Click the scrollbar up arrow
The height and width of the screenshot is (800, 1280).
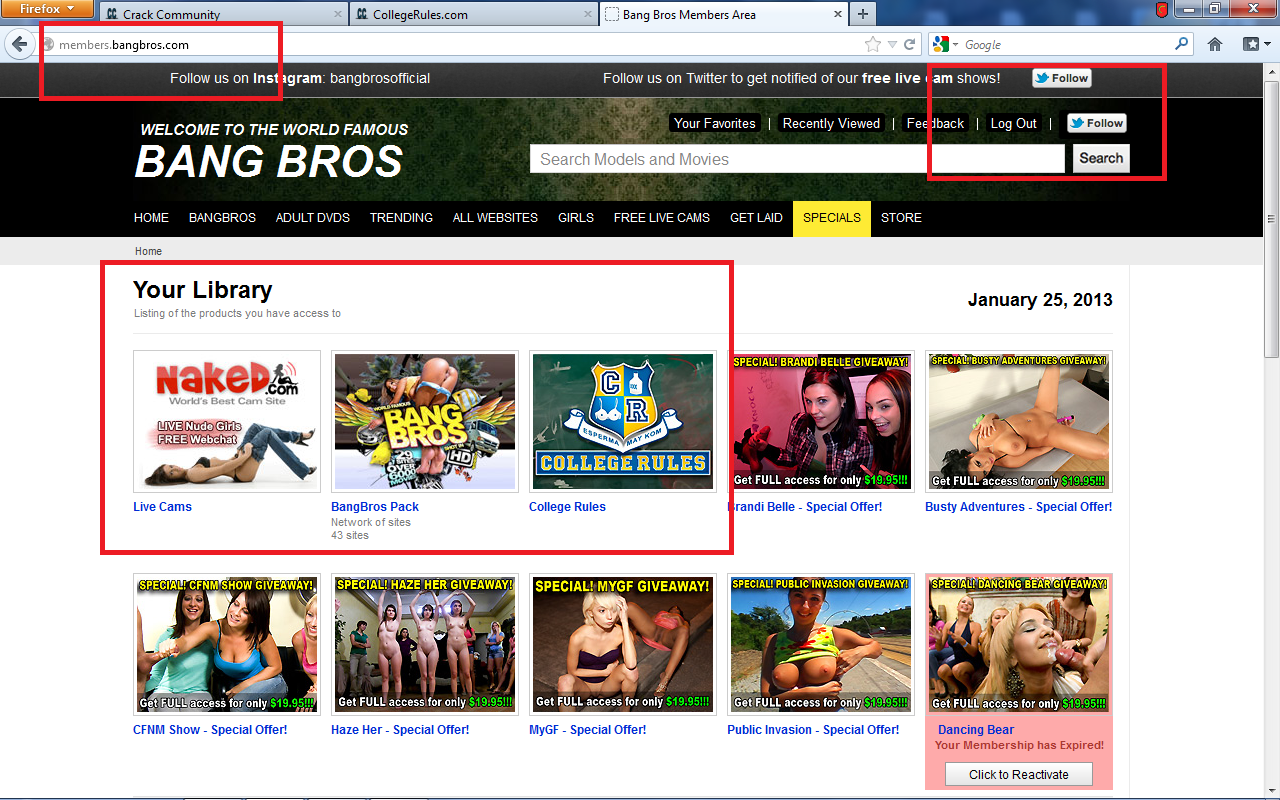(x=1271, y=71)
